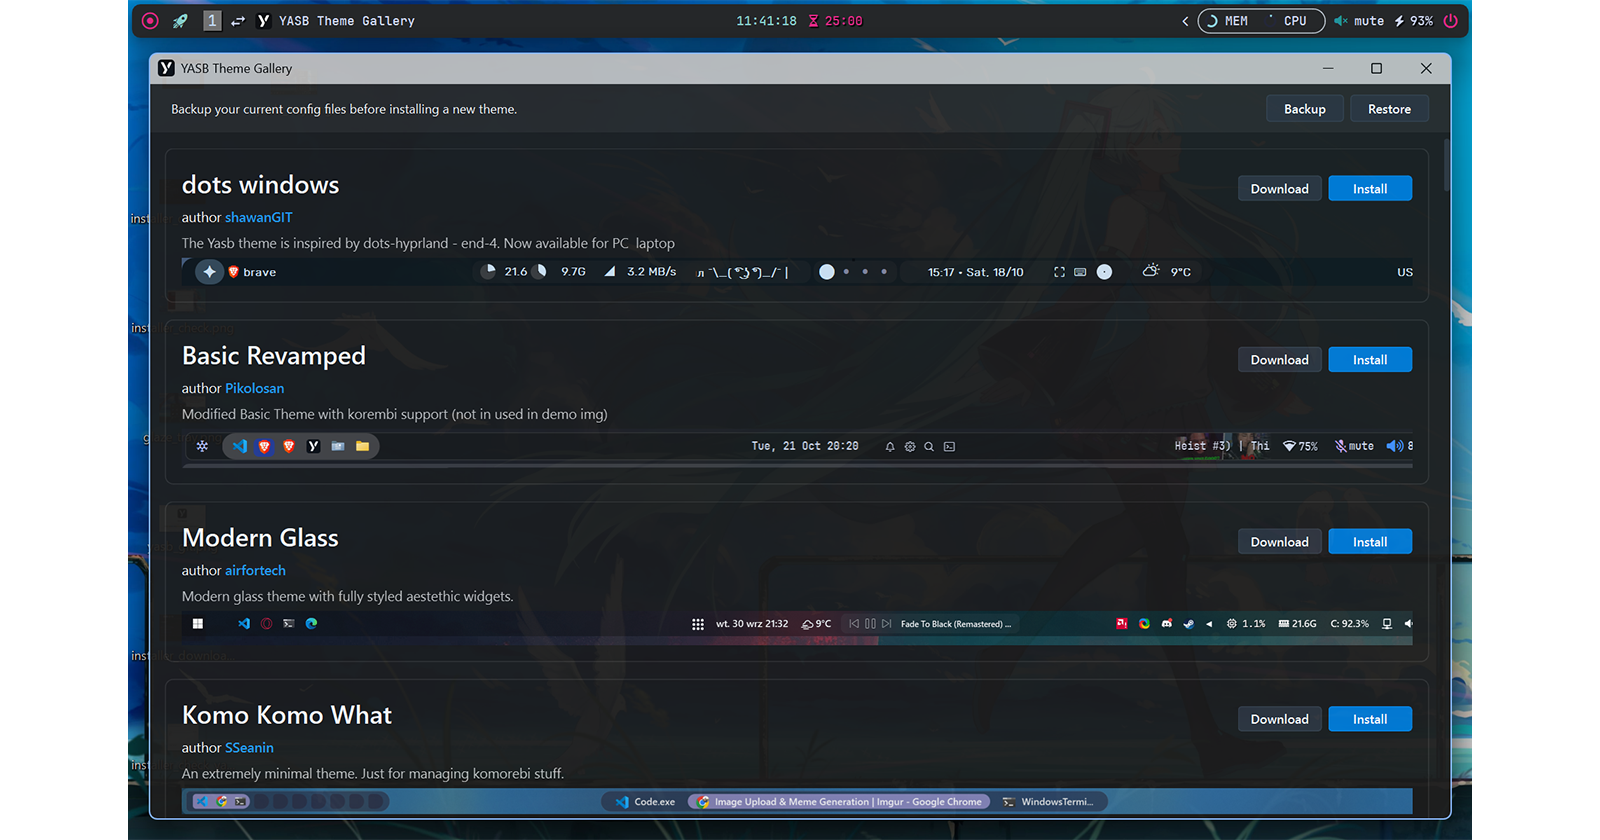Screen dimensions: 1600x840
Task: Download the dots windows theme
Action: coord(1279,189)
